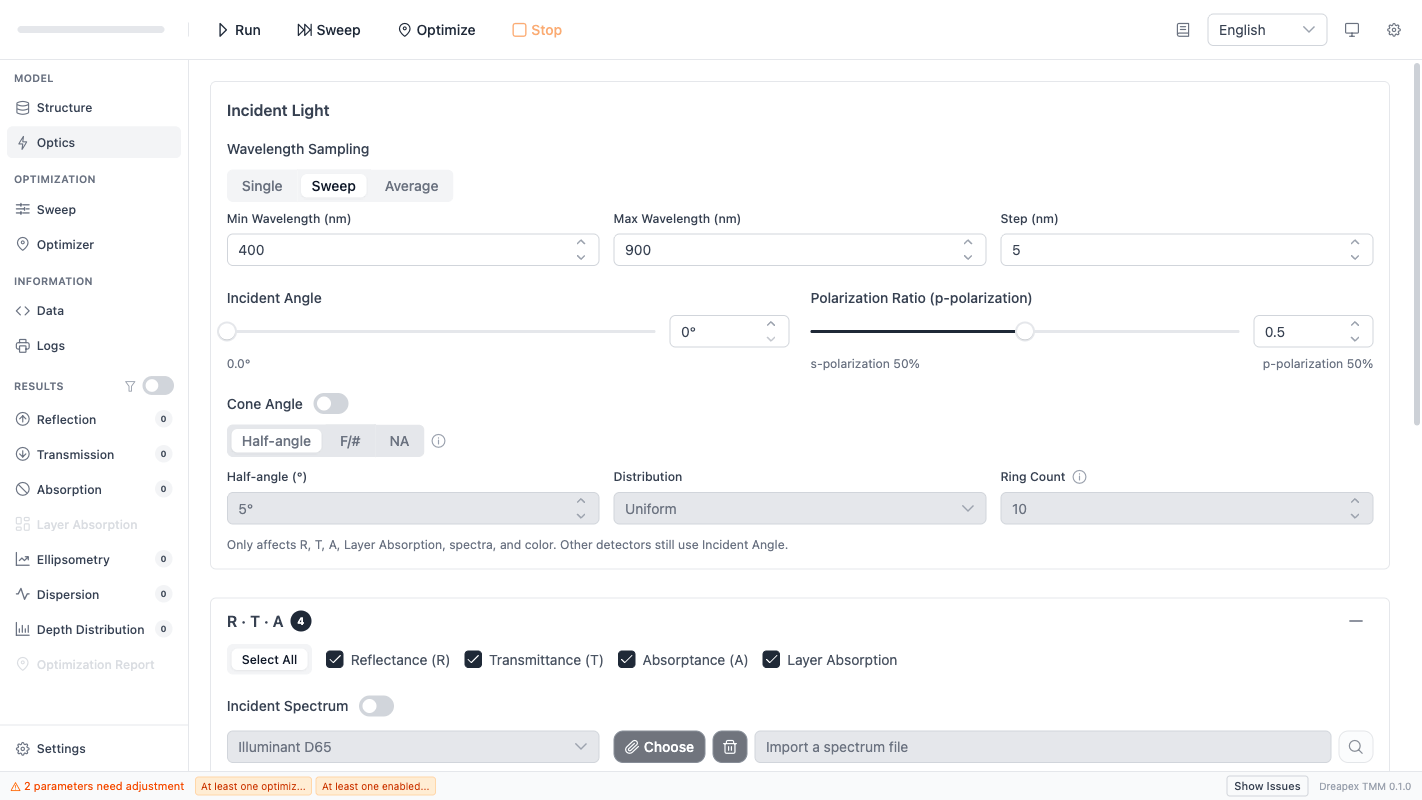
Task: Switch wavelength sampling to Average
Action: 411,186
